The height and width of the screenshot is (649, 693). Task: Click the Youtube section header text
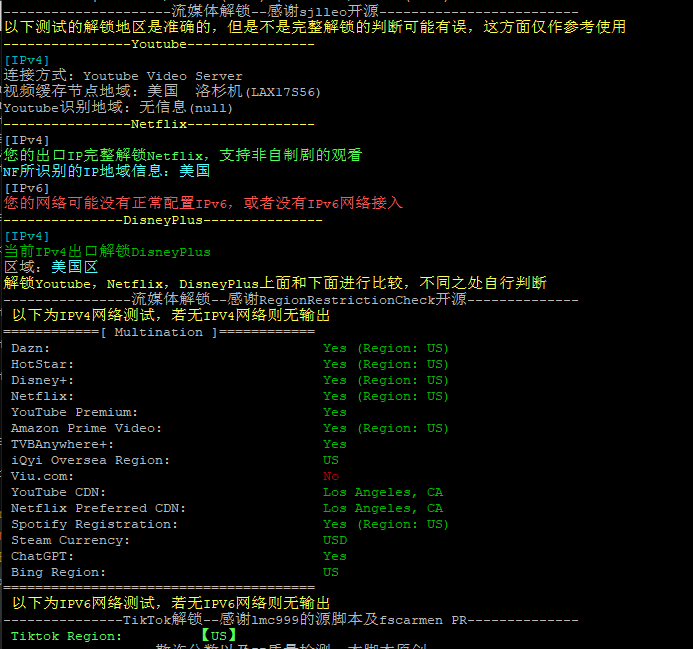[x=159, y=44]
